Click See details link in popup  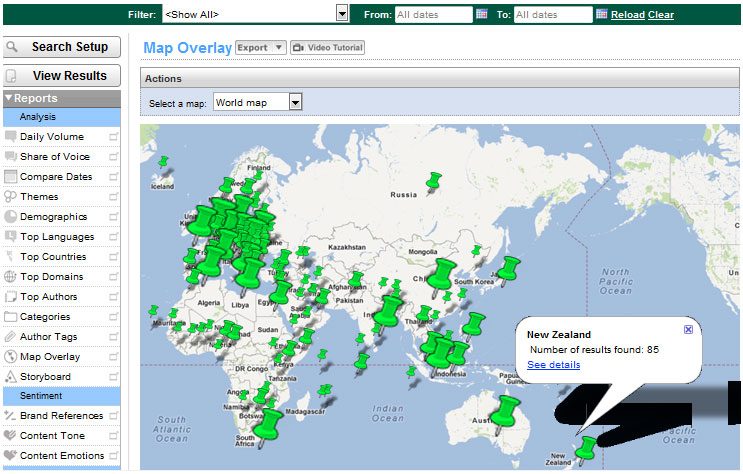coord(553,365)
